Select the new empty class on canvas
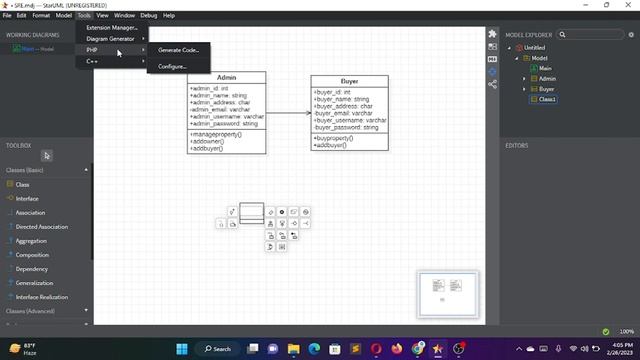The height and width of the screenshot is (360, 640). tap(251, 213)
